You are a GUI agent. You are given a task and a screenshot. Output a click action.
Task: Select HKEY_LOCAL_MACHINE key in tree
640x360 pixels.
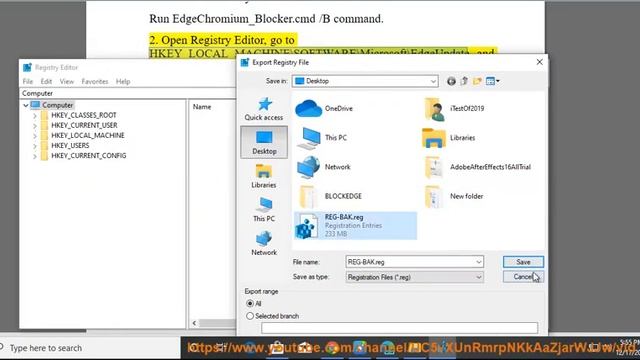click(x=88, y=136)
